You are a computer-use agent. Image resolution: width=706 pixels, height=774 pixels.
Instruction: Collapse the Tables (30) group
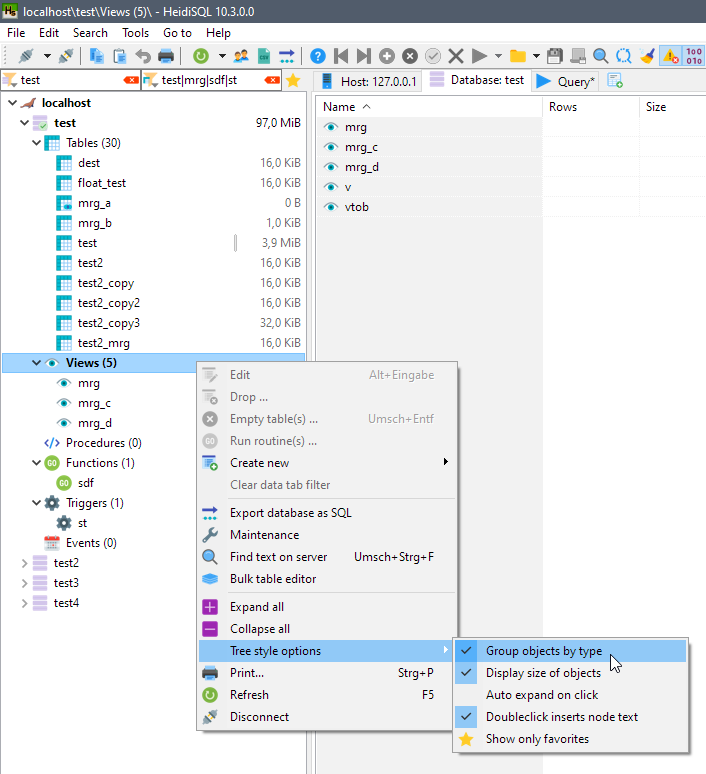point(36,143)
